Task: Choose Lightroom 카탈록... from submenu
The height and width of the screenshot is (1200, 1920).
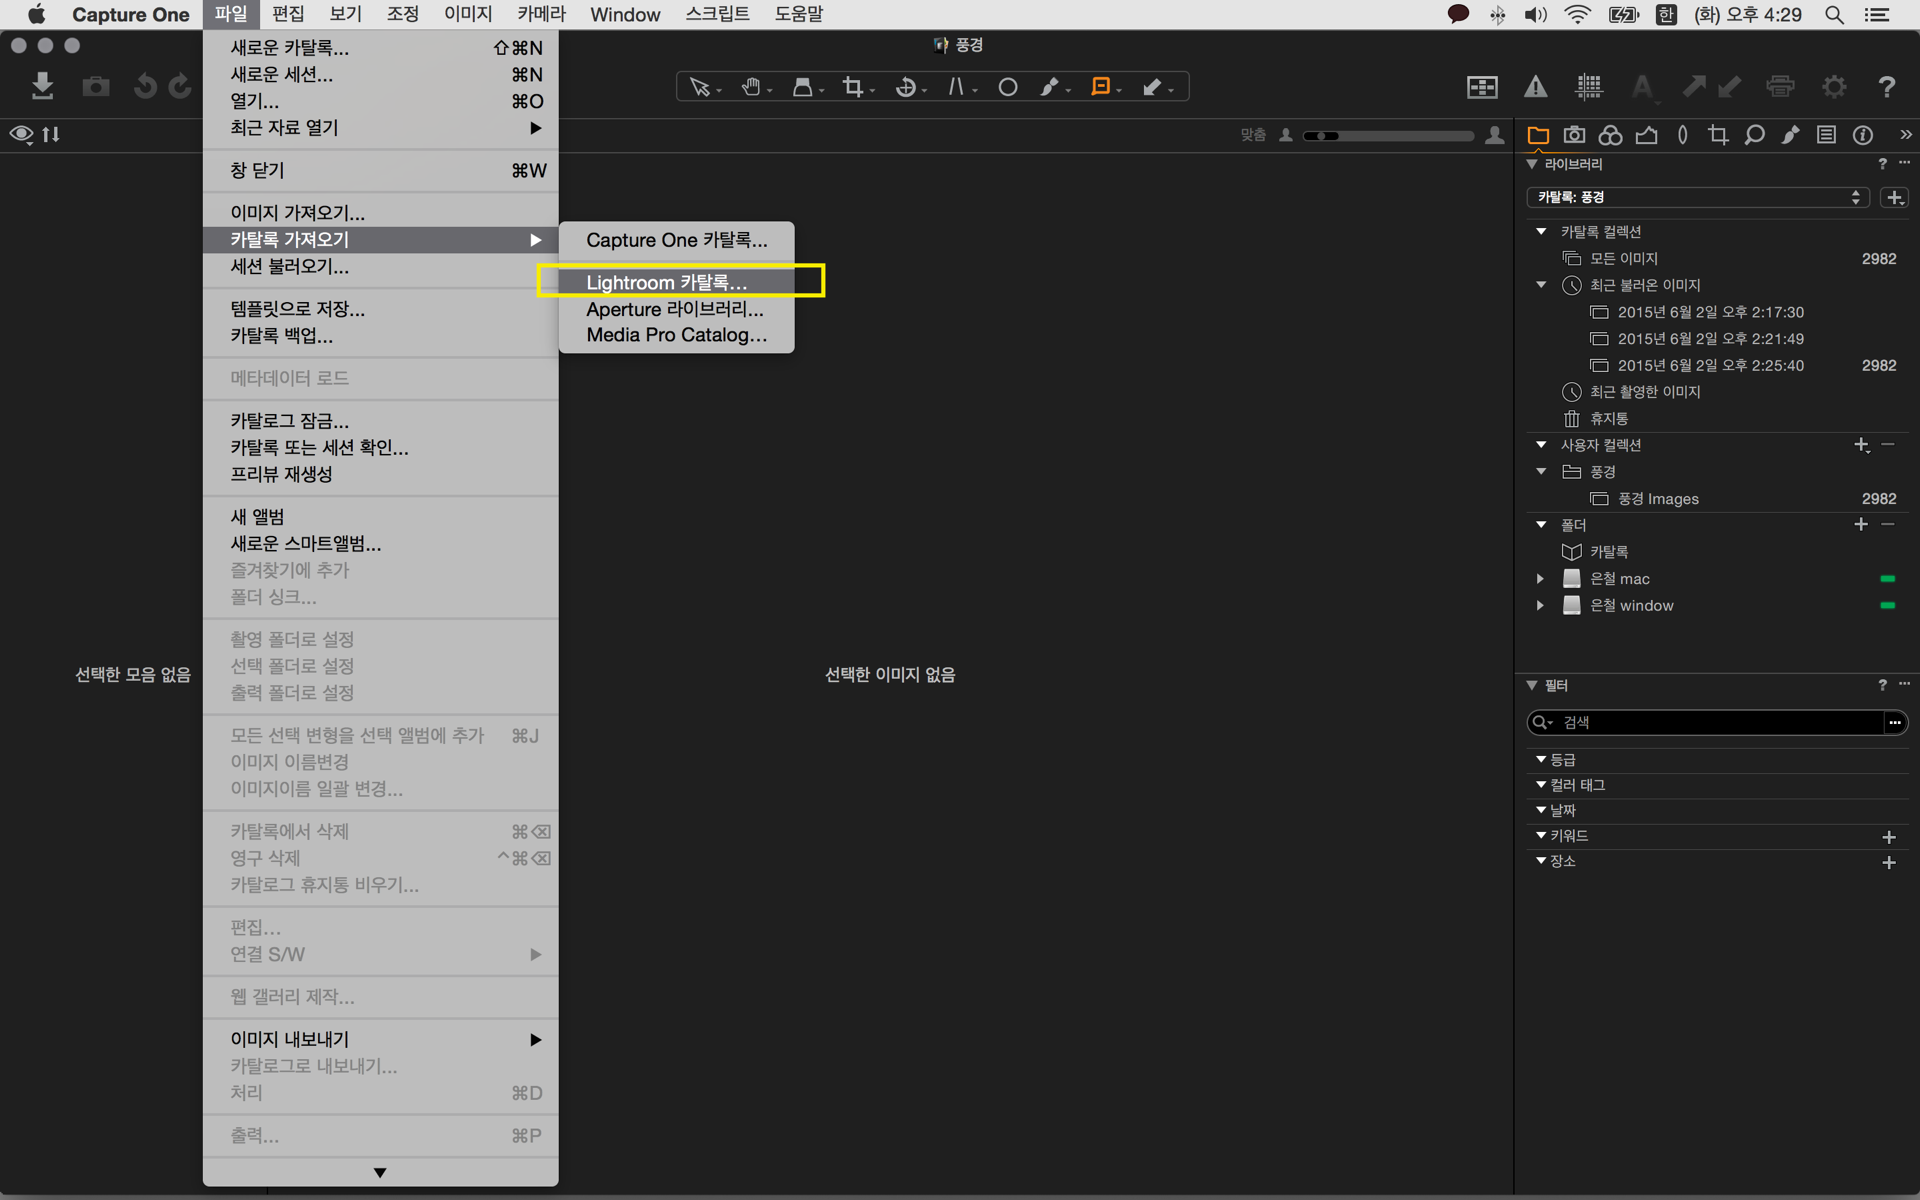Action: click(x=666, y=282)
